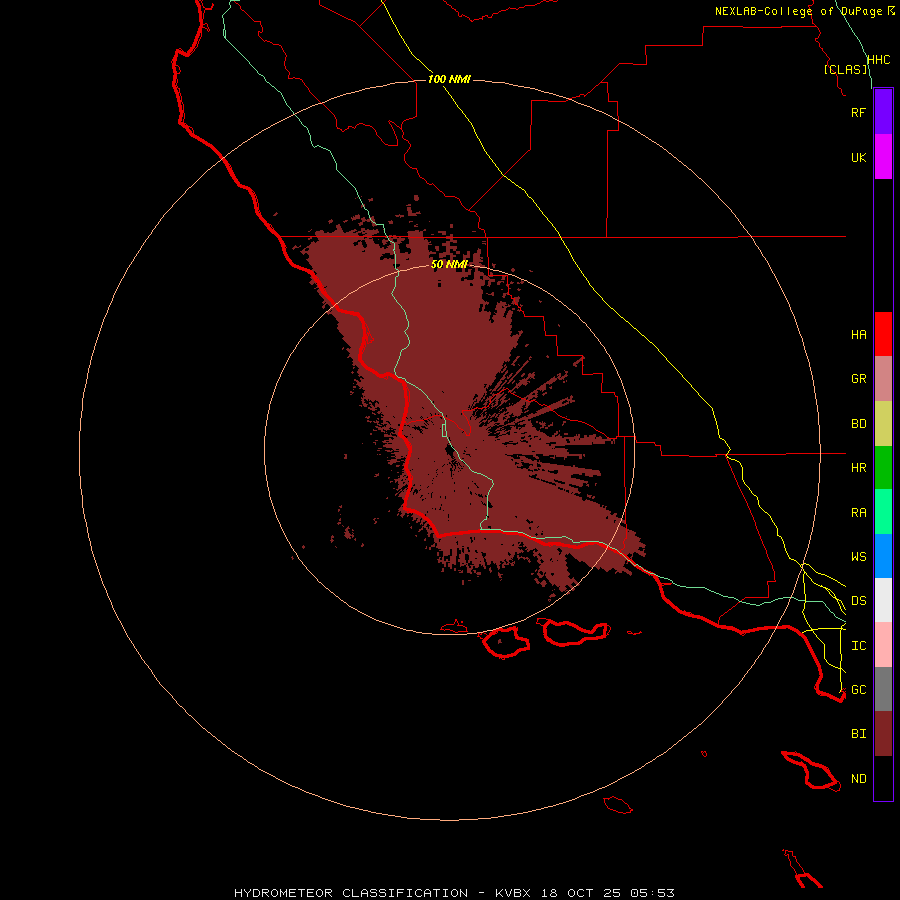Screen dimensions: 900x900
Task: Click the UK legend label
Action: pyautogui.click(x=858, y=157)
